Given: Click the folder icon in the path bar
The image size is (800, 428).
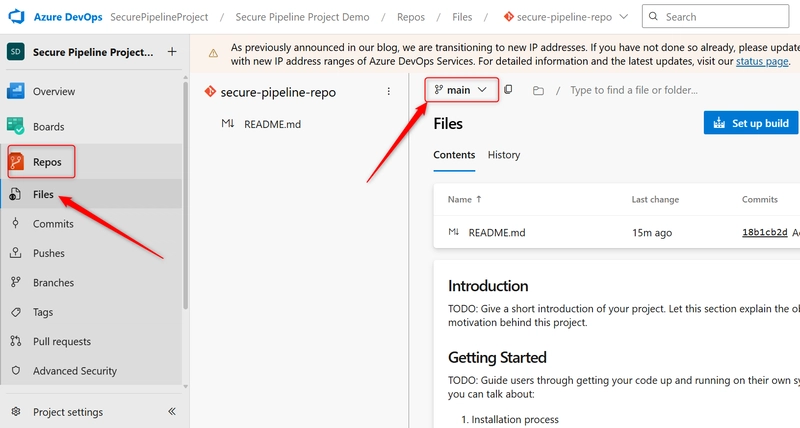Looking at the screenshot, I should click(538, 91).
